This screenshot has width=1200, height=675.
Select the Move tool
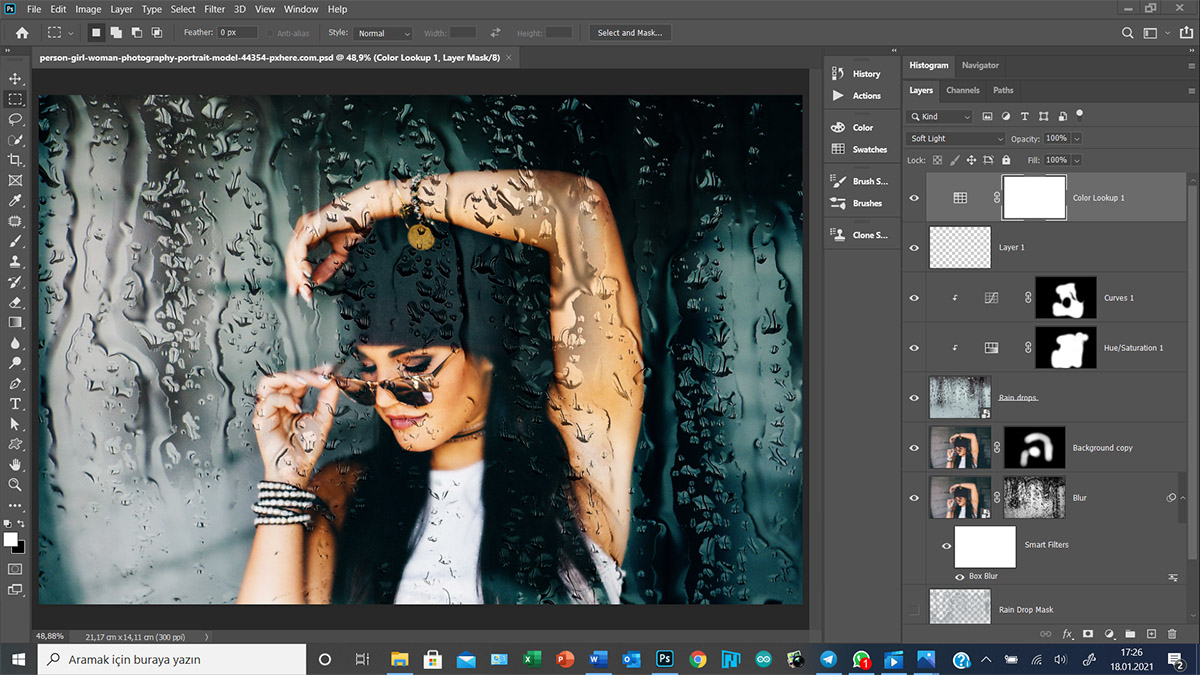coord(15,79)
